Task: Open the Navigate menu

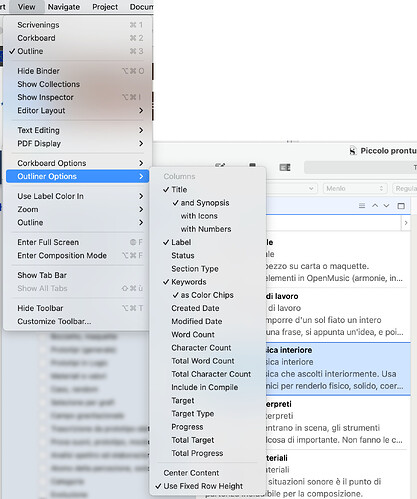Action: [64, 7]
